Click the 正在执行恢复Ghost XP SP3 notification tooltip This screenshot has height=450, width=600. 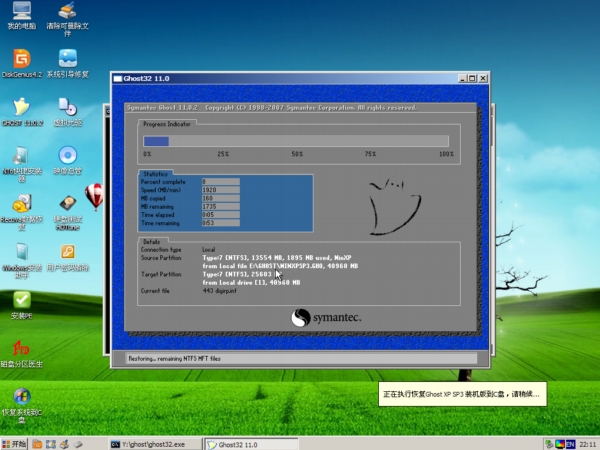463,394
